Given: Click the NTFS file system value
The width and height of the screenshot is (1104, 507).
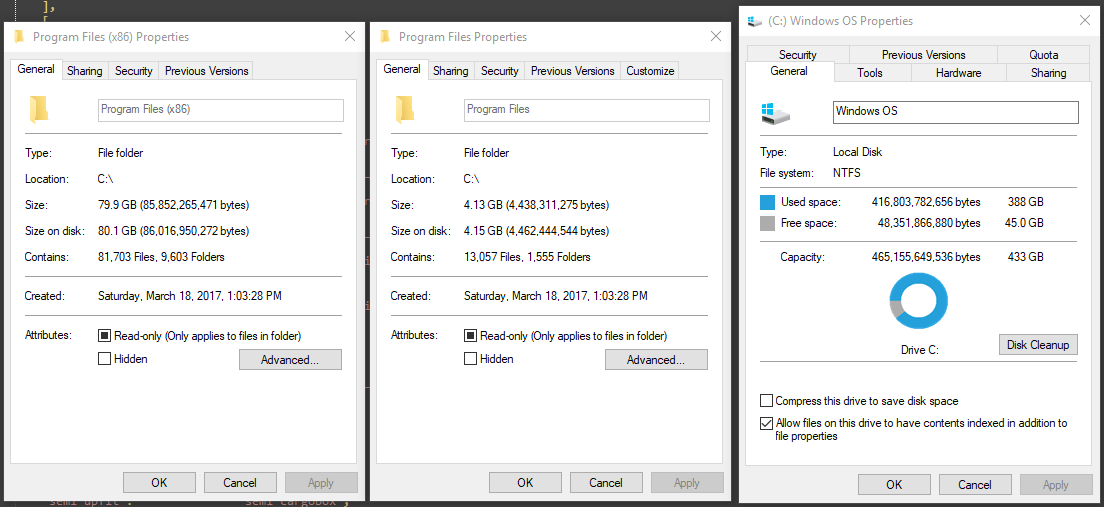Looking at the screenshot, I should click(847, 173).
